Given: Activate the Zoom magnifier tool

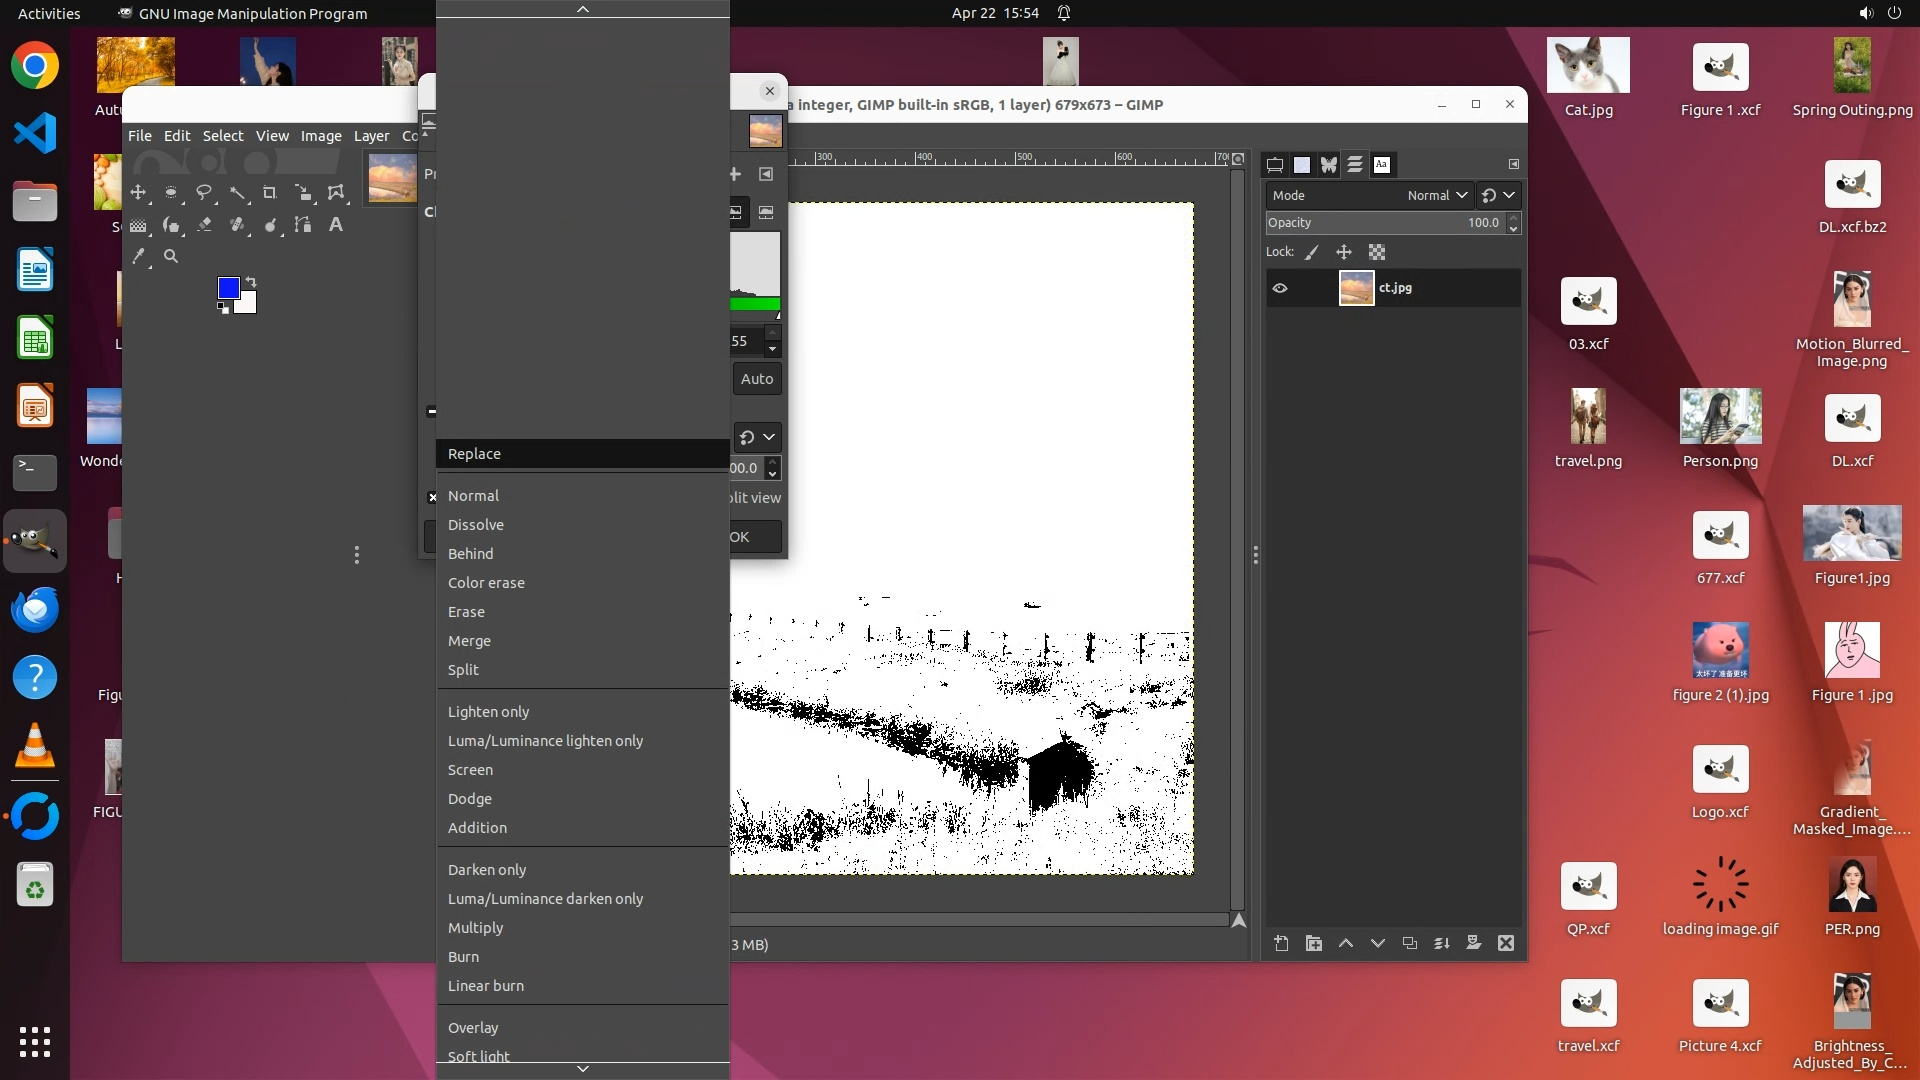Looking at the screenshot, I should (x=171, y=257).
